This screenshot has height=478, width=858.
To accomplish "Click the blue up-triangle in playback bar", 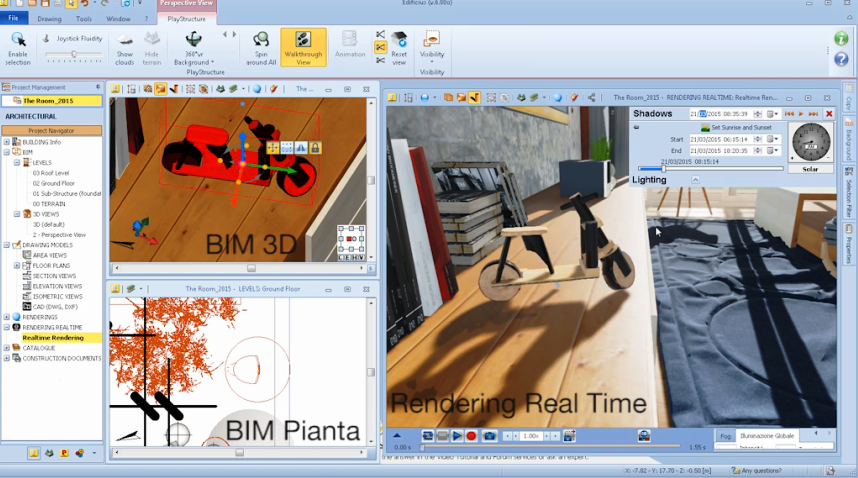I will pyautogui.click(x=397, y=436).
